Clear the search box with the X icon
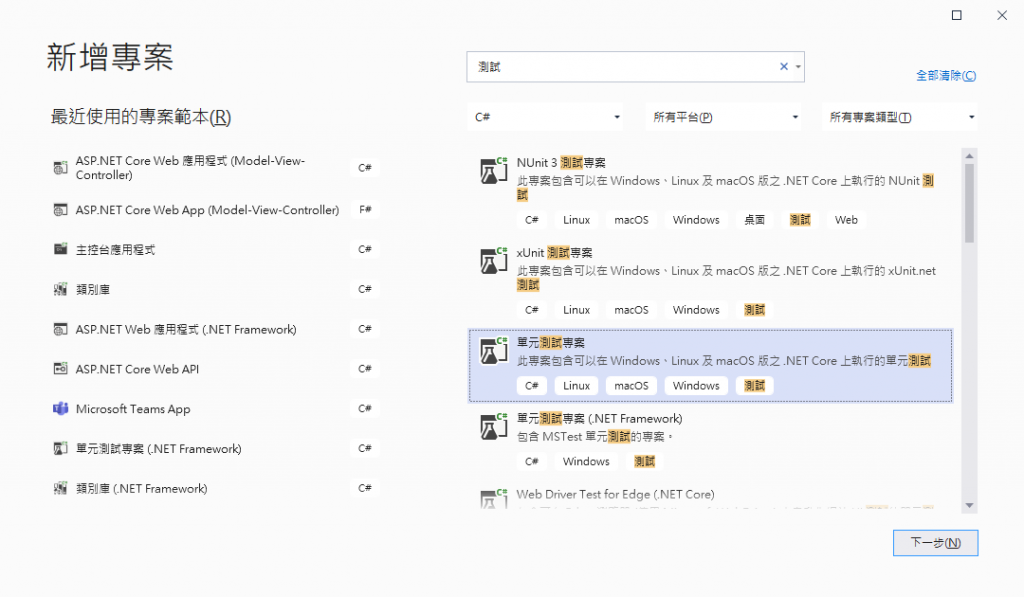The width and height of the screenshot is (1024, 597). pyautogui.click(x=784, y=67)
